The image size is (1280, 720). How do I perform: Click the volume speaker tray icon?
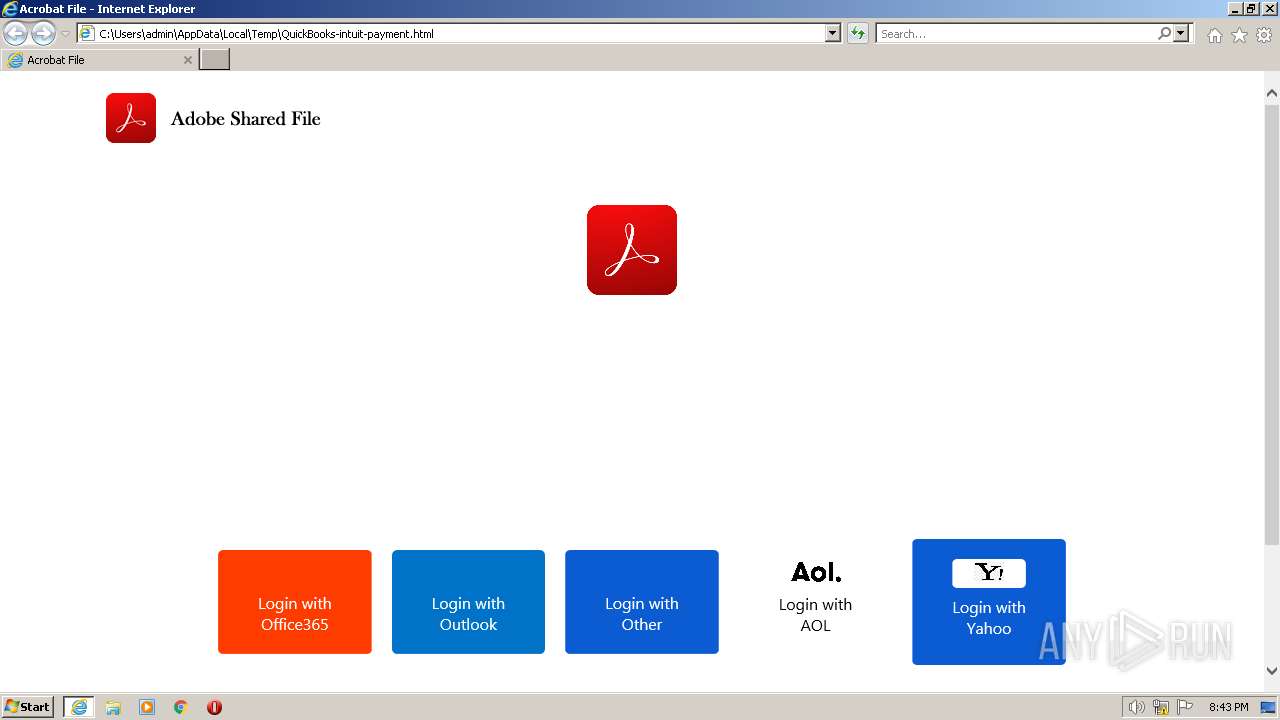[x=1136, y=707]
